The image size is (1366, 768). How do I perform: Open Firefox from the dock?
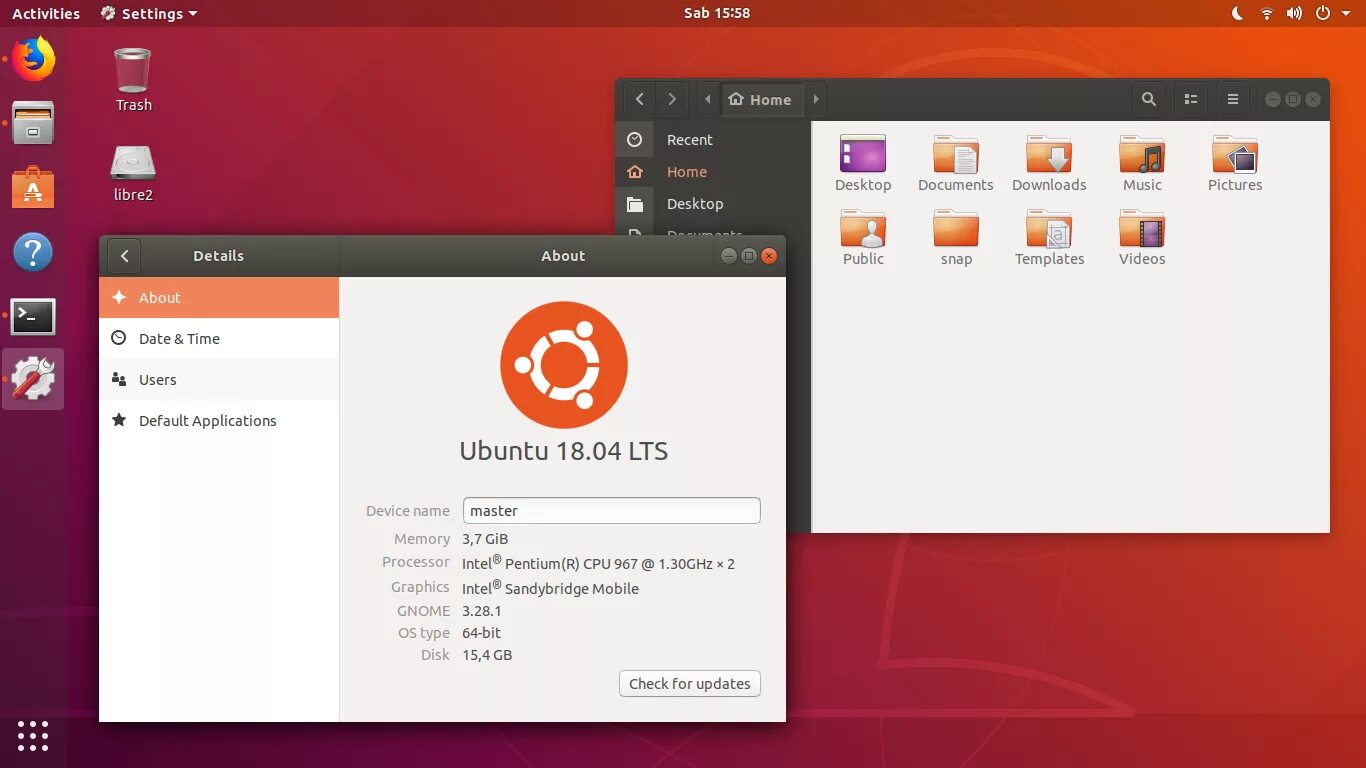click(x=33, y=59)
